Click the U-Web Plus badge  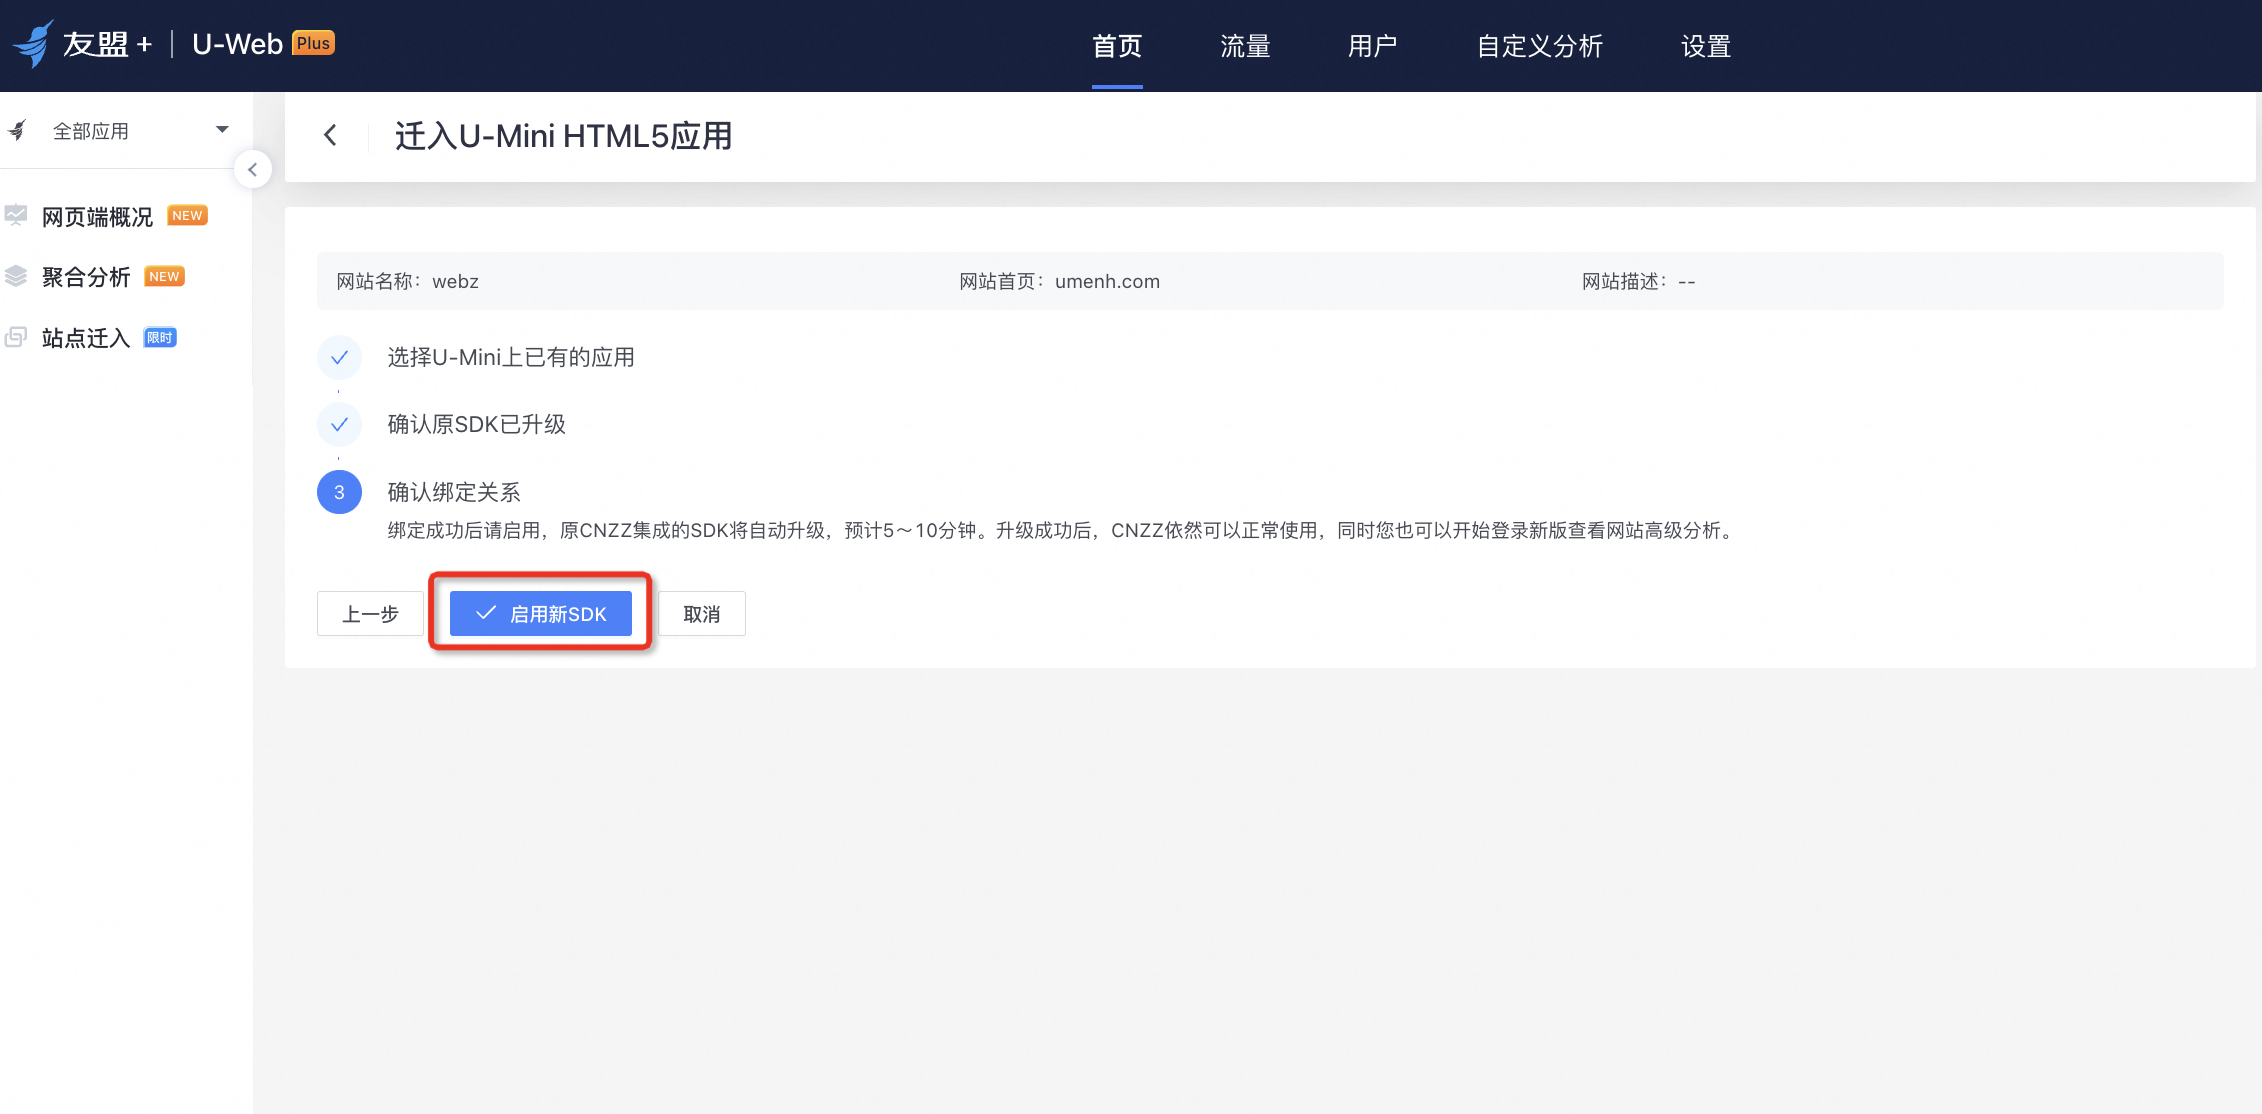click(313, 43)
